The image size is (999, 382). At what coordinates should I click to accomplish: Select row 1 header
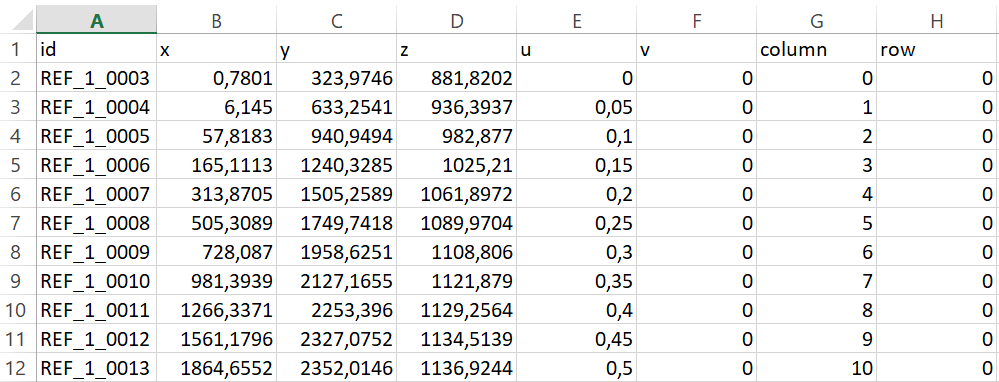[18, 49]
